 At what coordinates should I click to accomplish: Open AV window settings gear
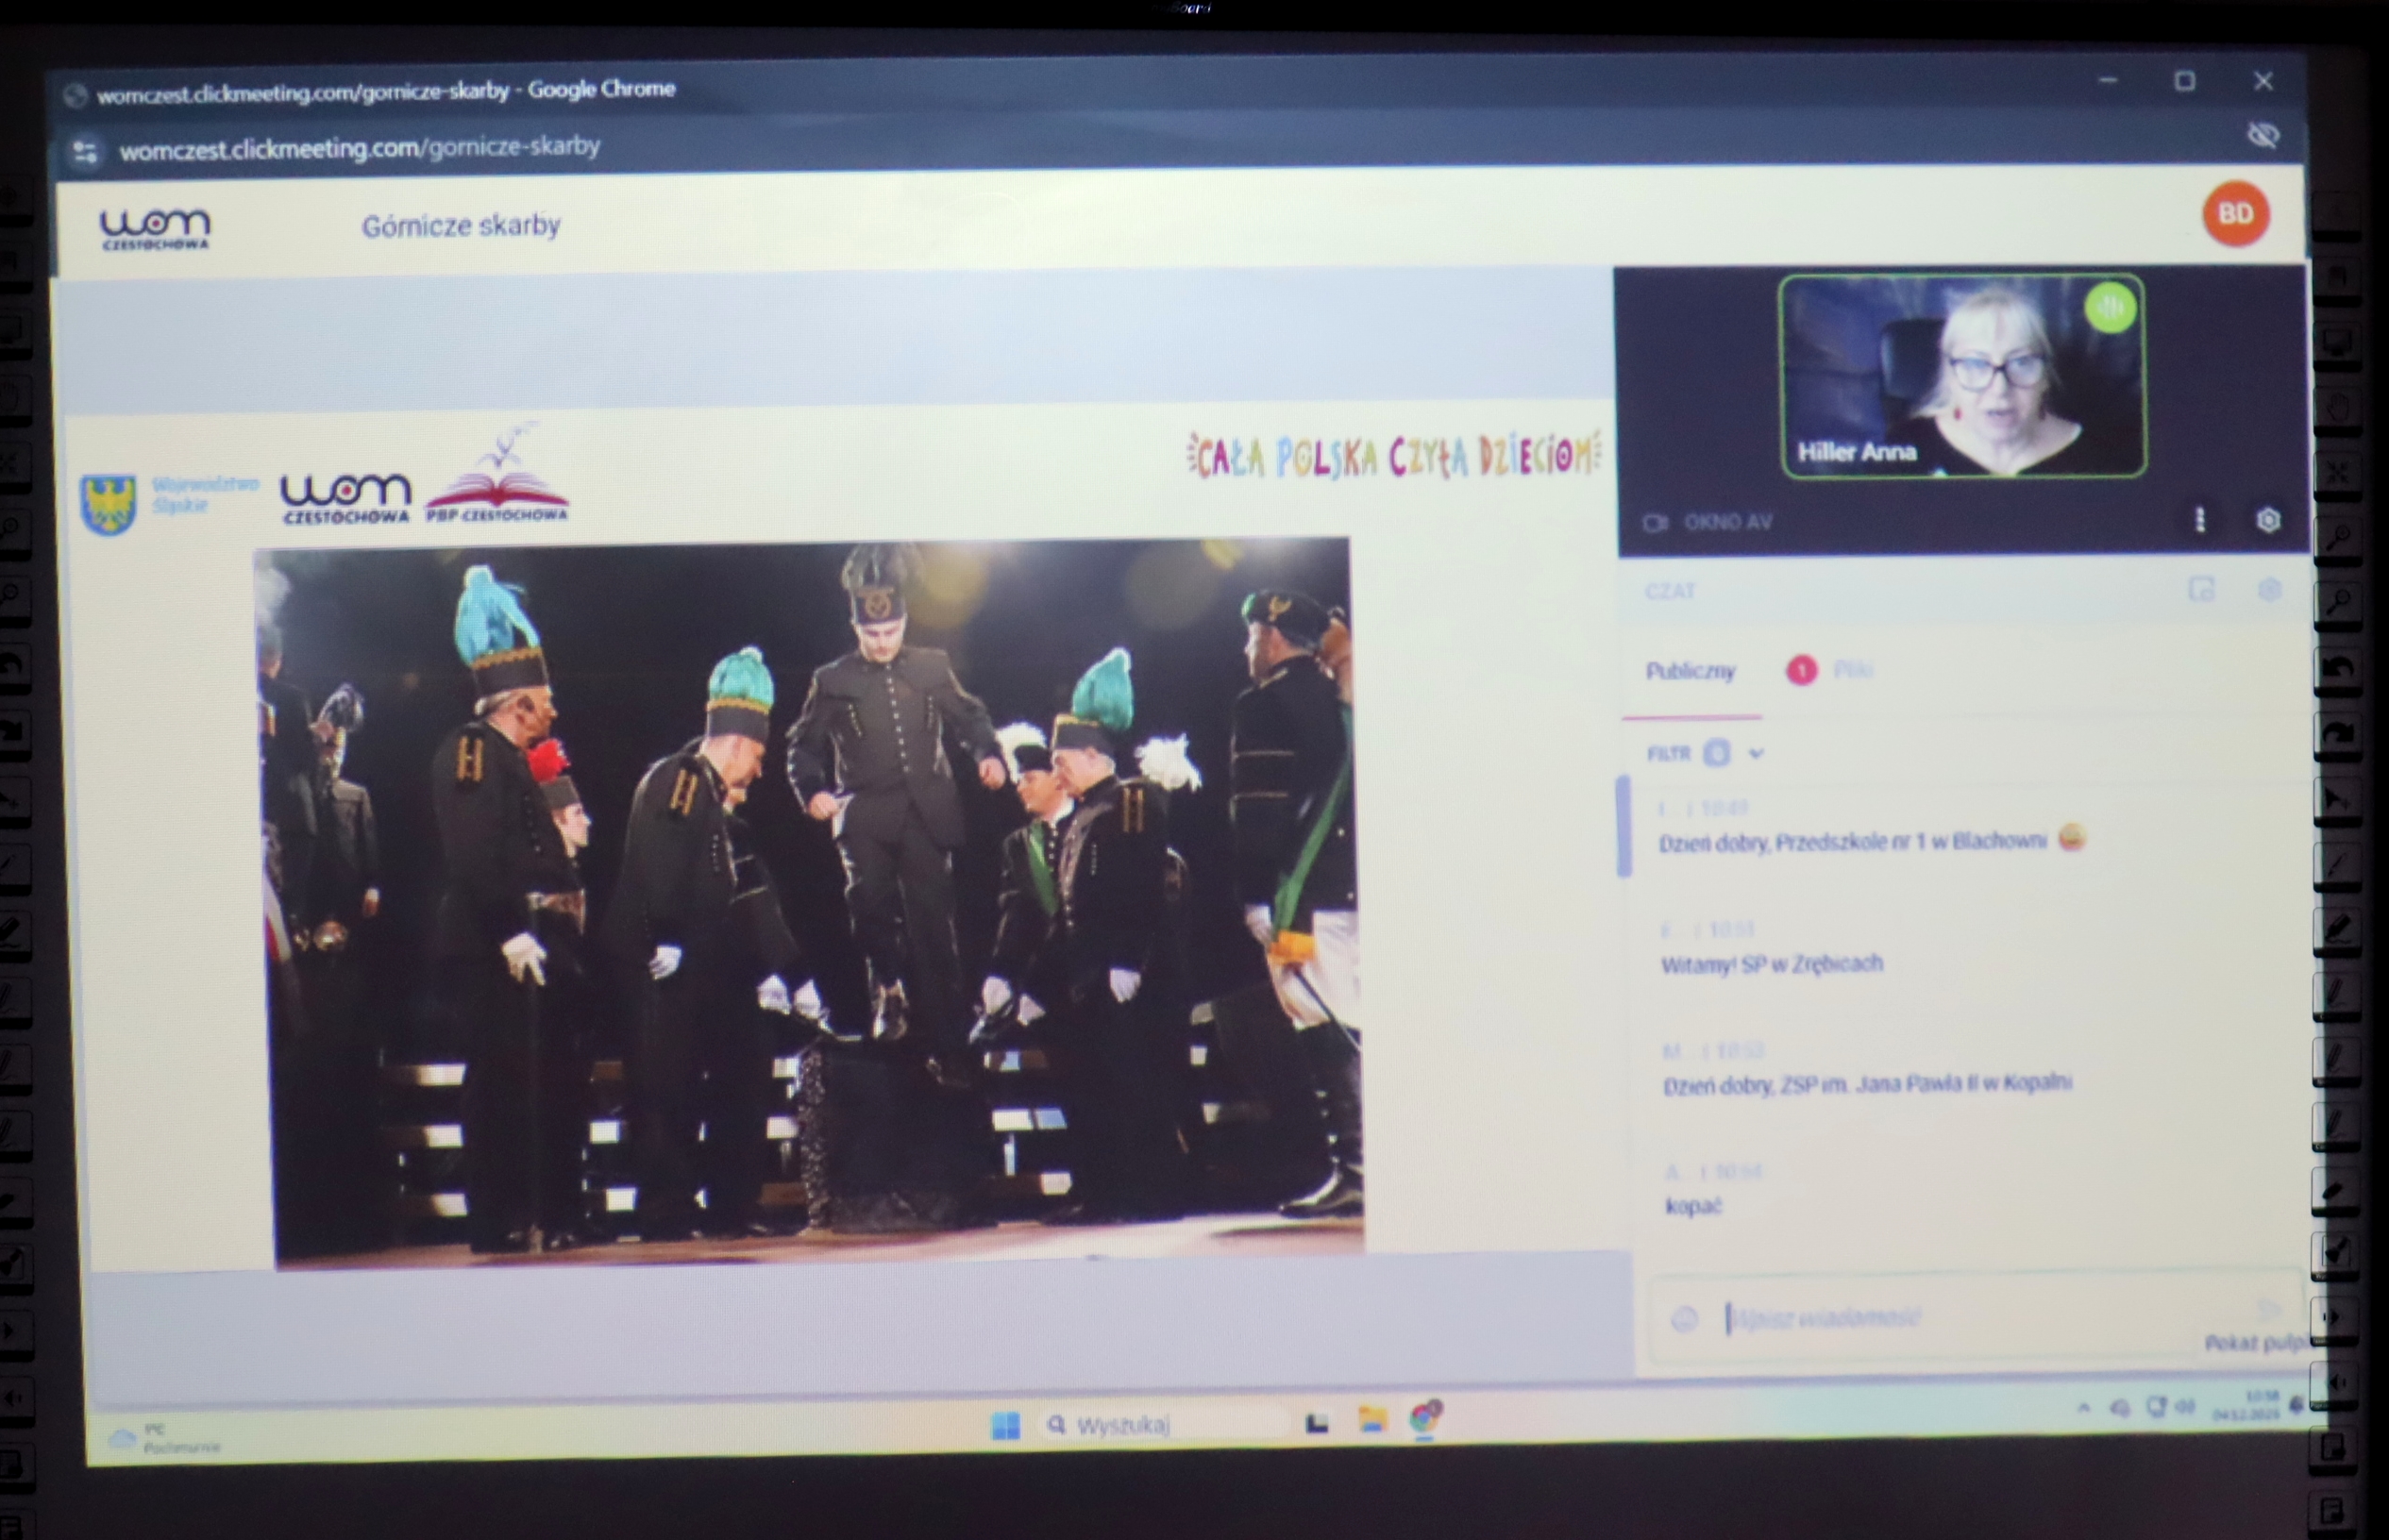pyautogui.click(x=2268, y=520)
